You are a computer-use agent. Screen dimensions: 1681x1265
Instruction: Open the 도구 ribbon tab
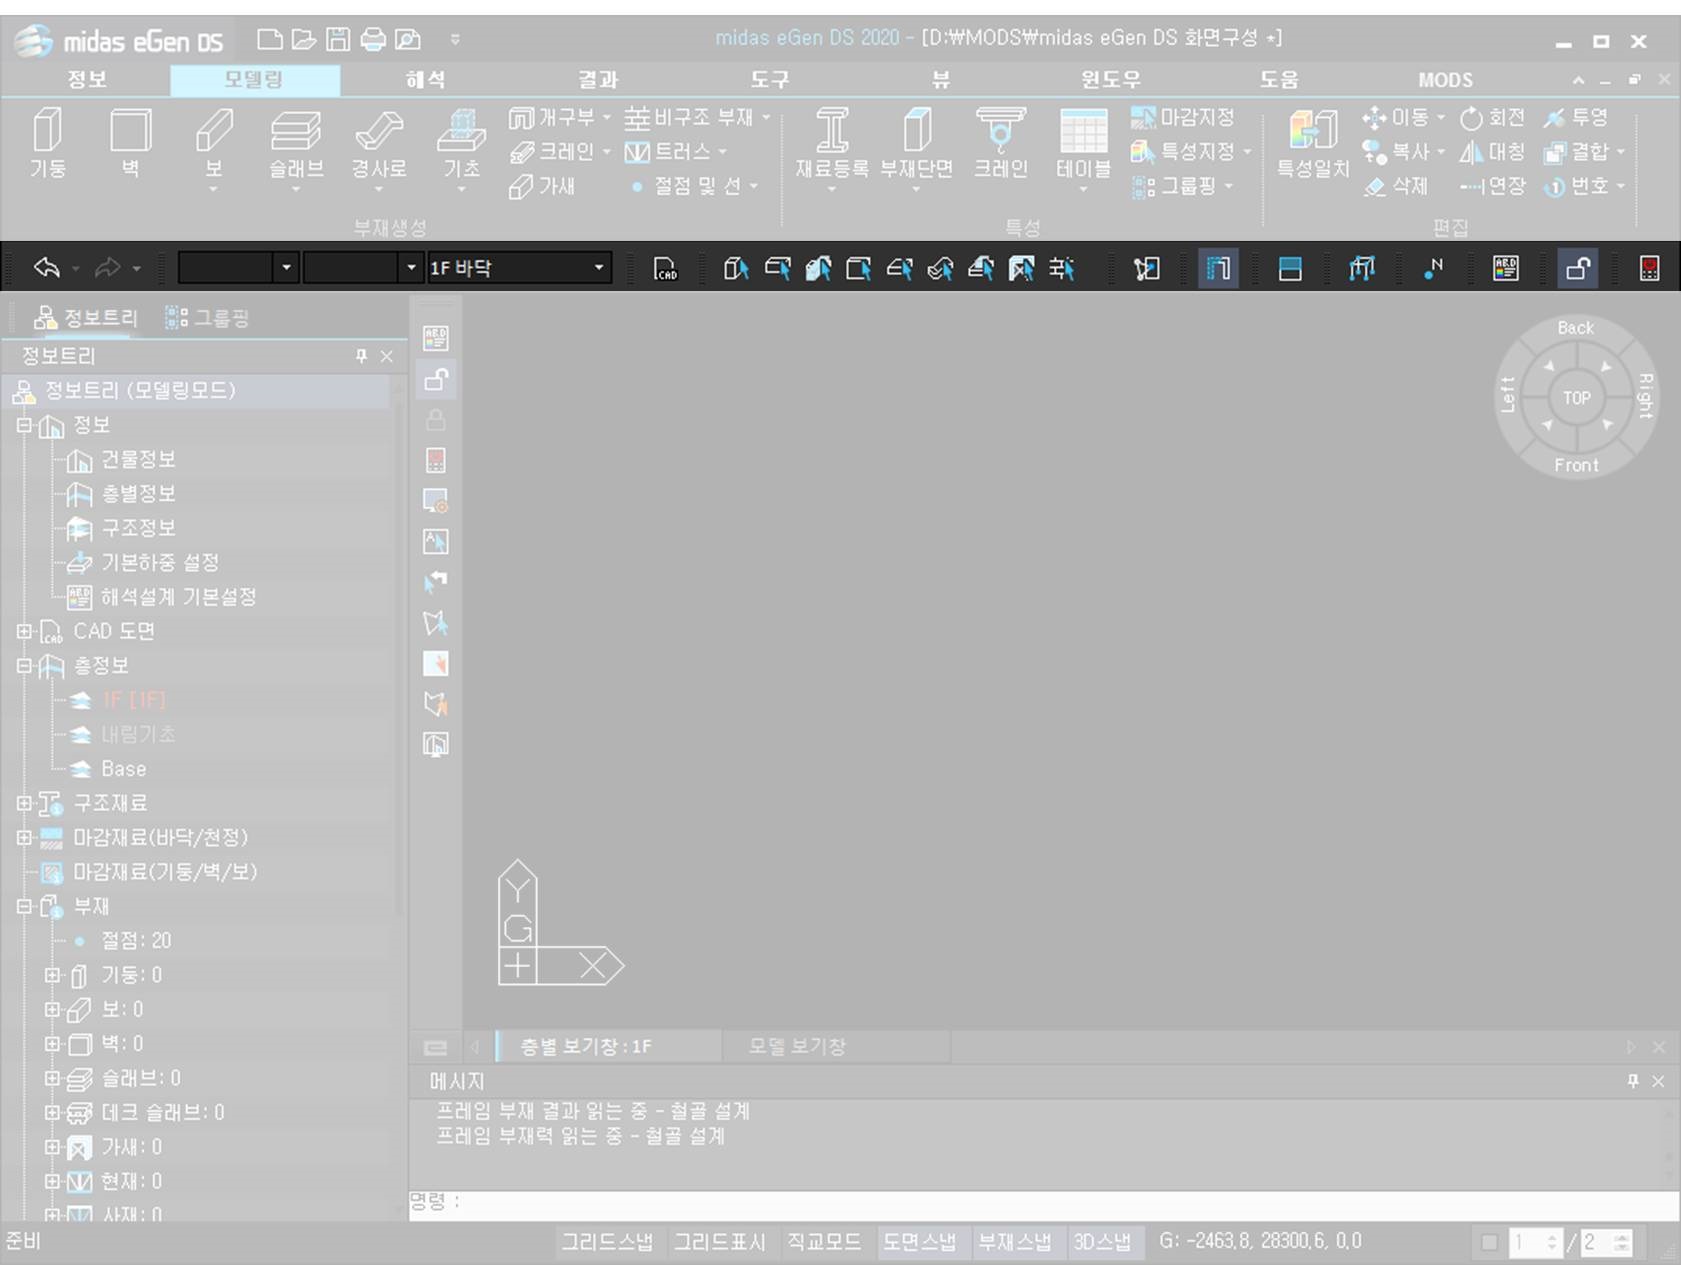pyautogui.click(x=769, y=80)
